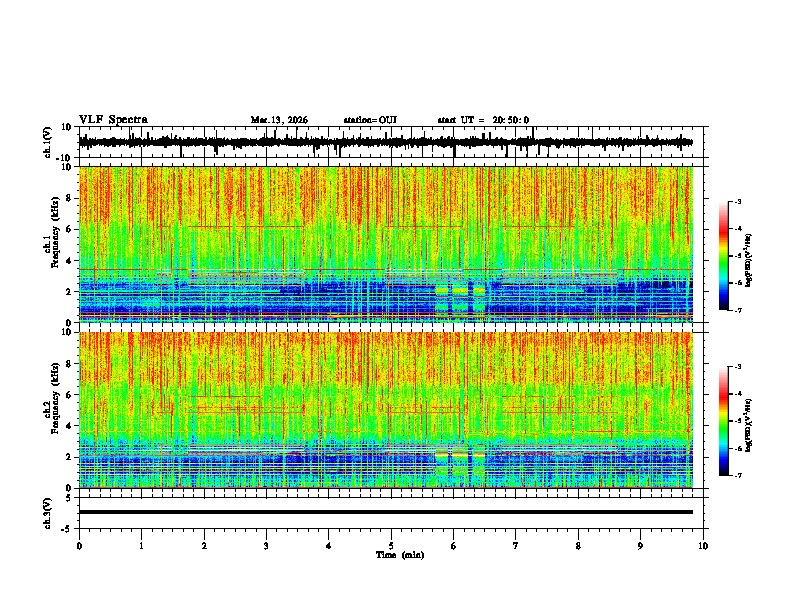Click the flat black ch.3 voltage trace
Screen dimensions: 792x612
click(x=385, y=512)
